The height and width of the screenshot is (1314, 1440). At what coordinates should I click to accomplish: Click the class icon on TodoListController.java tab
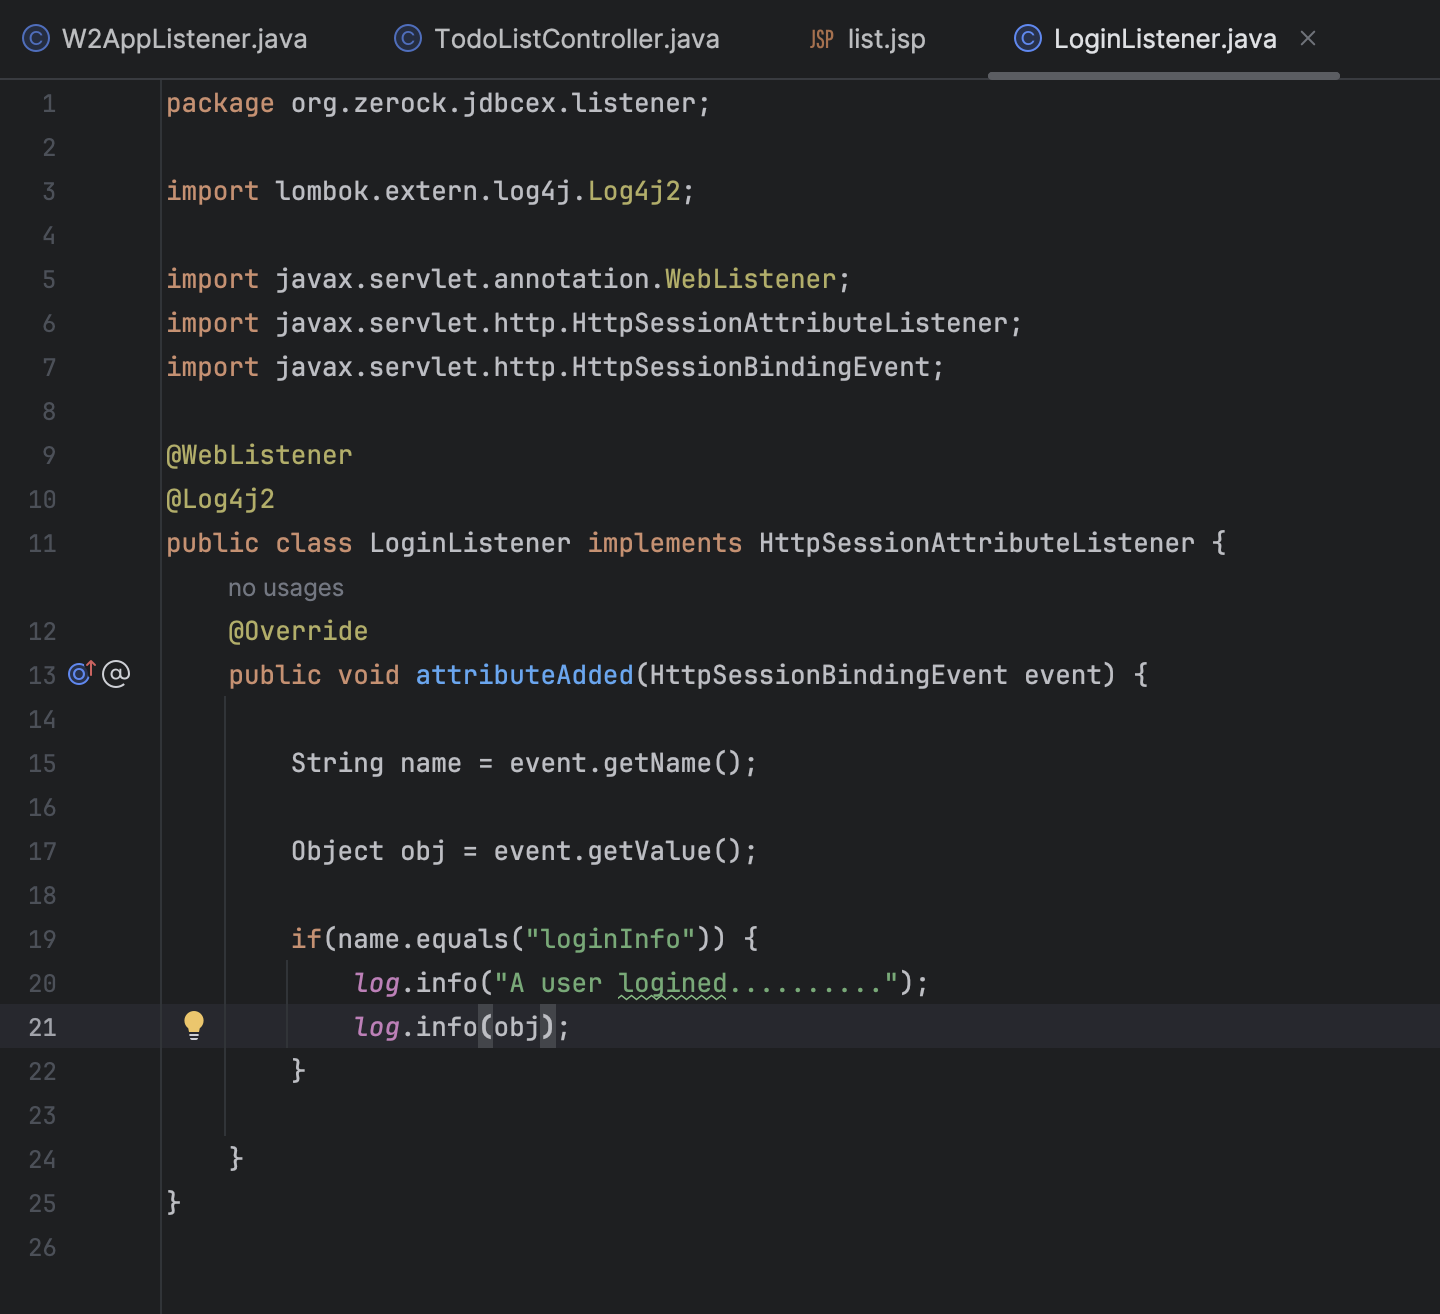[x=408, y=39]
